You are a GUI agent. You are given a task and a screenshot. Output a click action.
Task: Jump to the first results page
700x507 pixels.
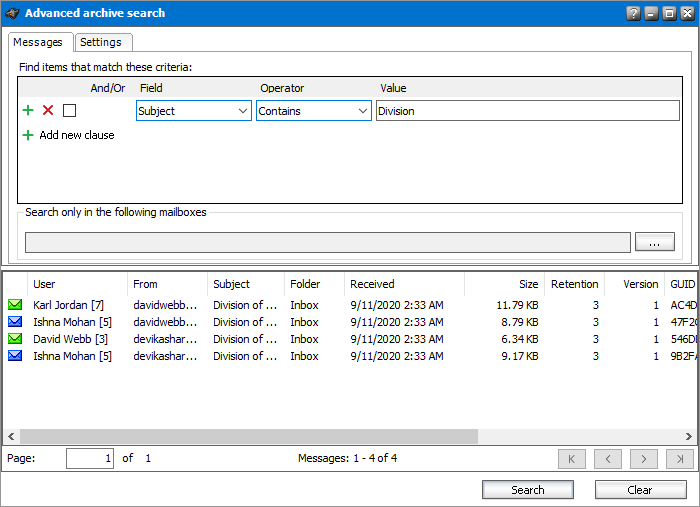[571, 459]
